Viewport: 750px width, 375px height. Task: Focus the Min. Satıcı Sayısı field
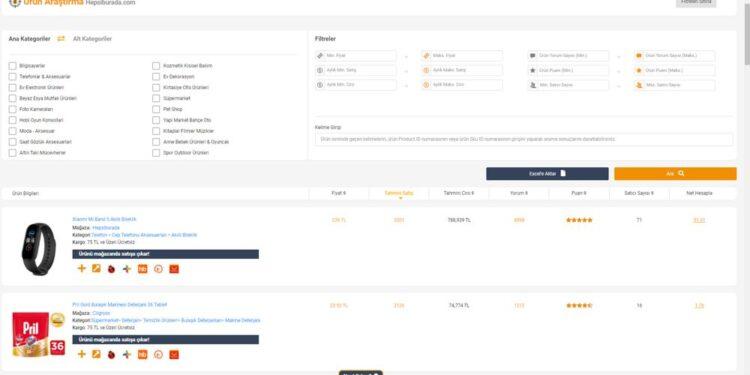pos(568,85)
